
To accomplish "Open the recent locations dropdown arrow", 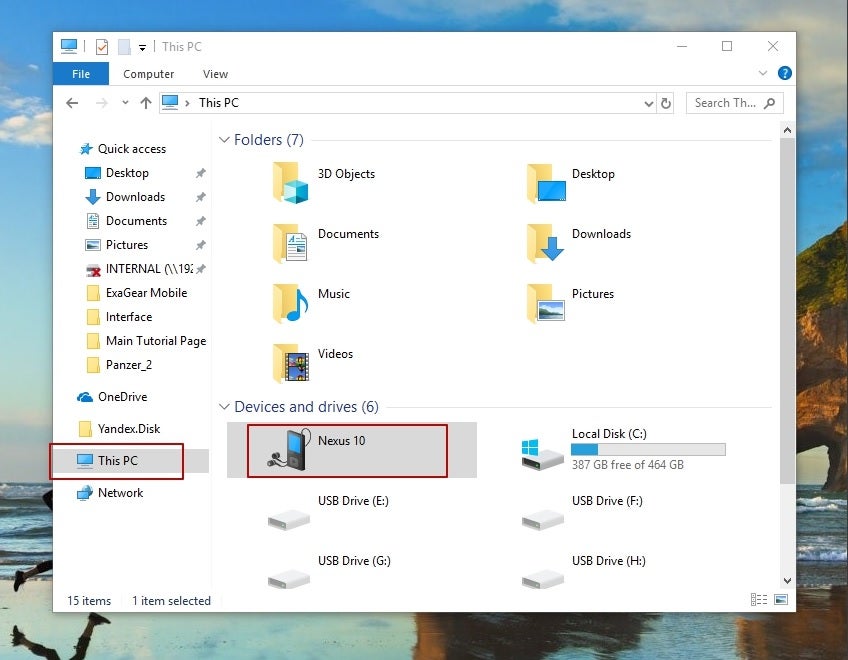I will [x=125, y=102].
